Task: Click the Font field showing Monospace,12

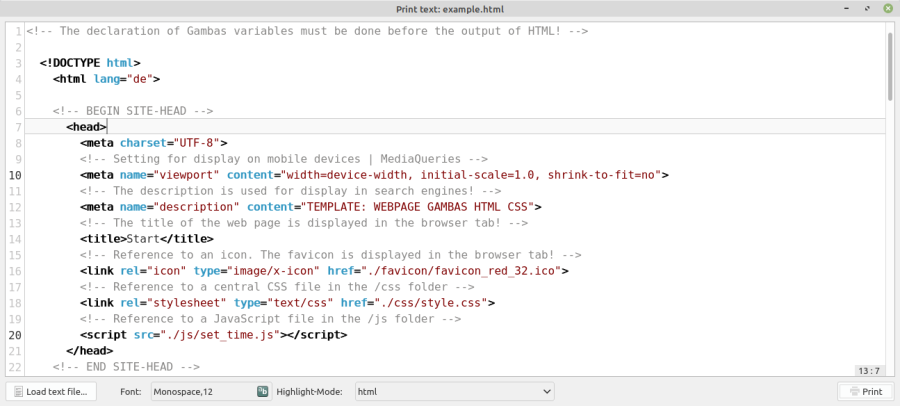Action: point(201,392)
